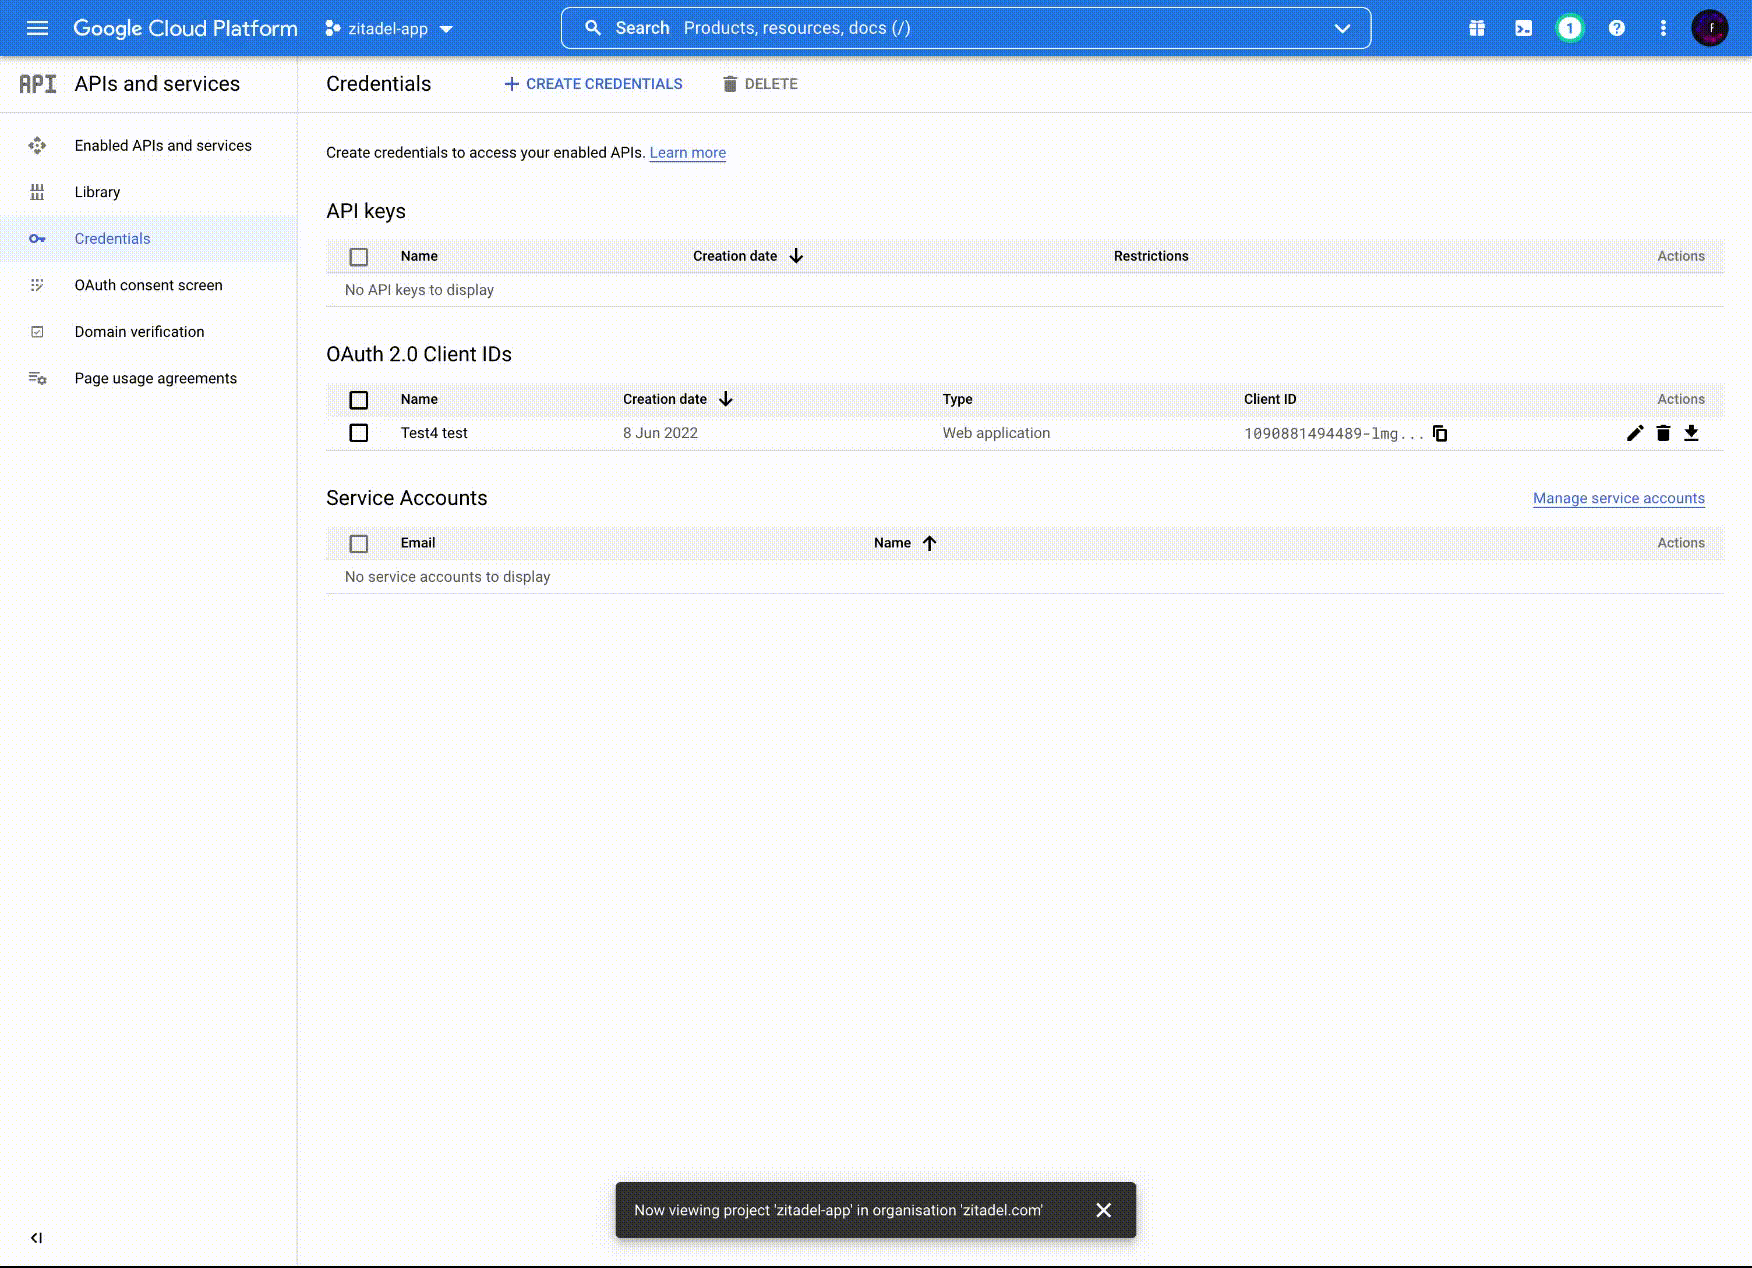This screenshot has height=1268, width=1752.
Task: Select all API keys checkbox
Action: click(359, 257)
